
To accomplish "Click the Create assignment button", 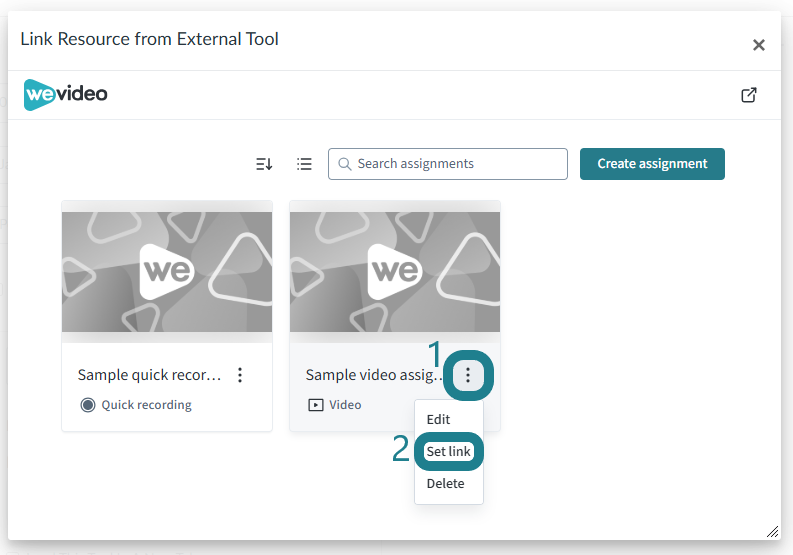I will click(652, 164).
